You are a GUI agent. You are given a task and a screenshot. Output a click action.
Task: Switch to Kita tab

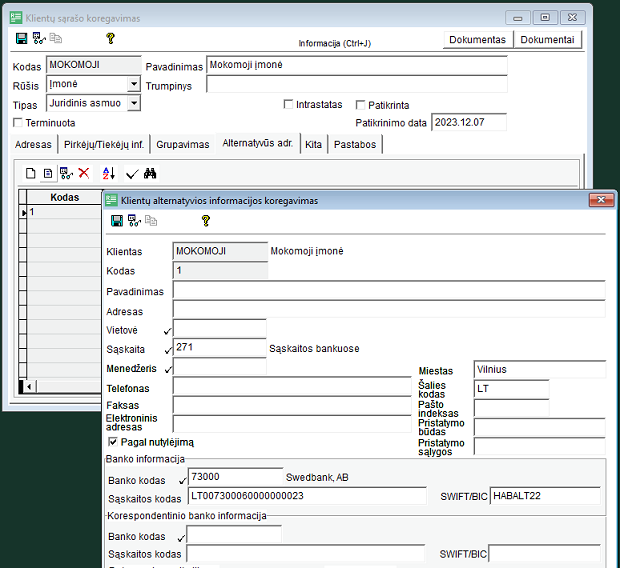tap(314, 144)
